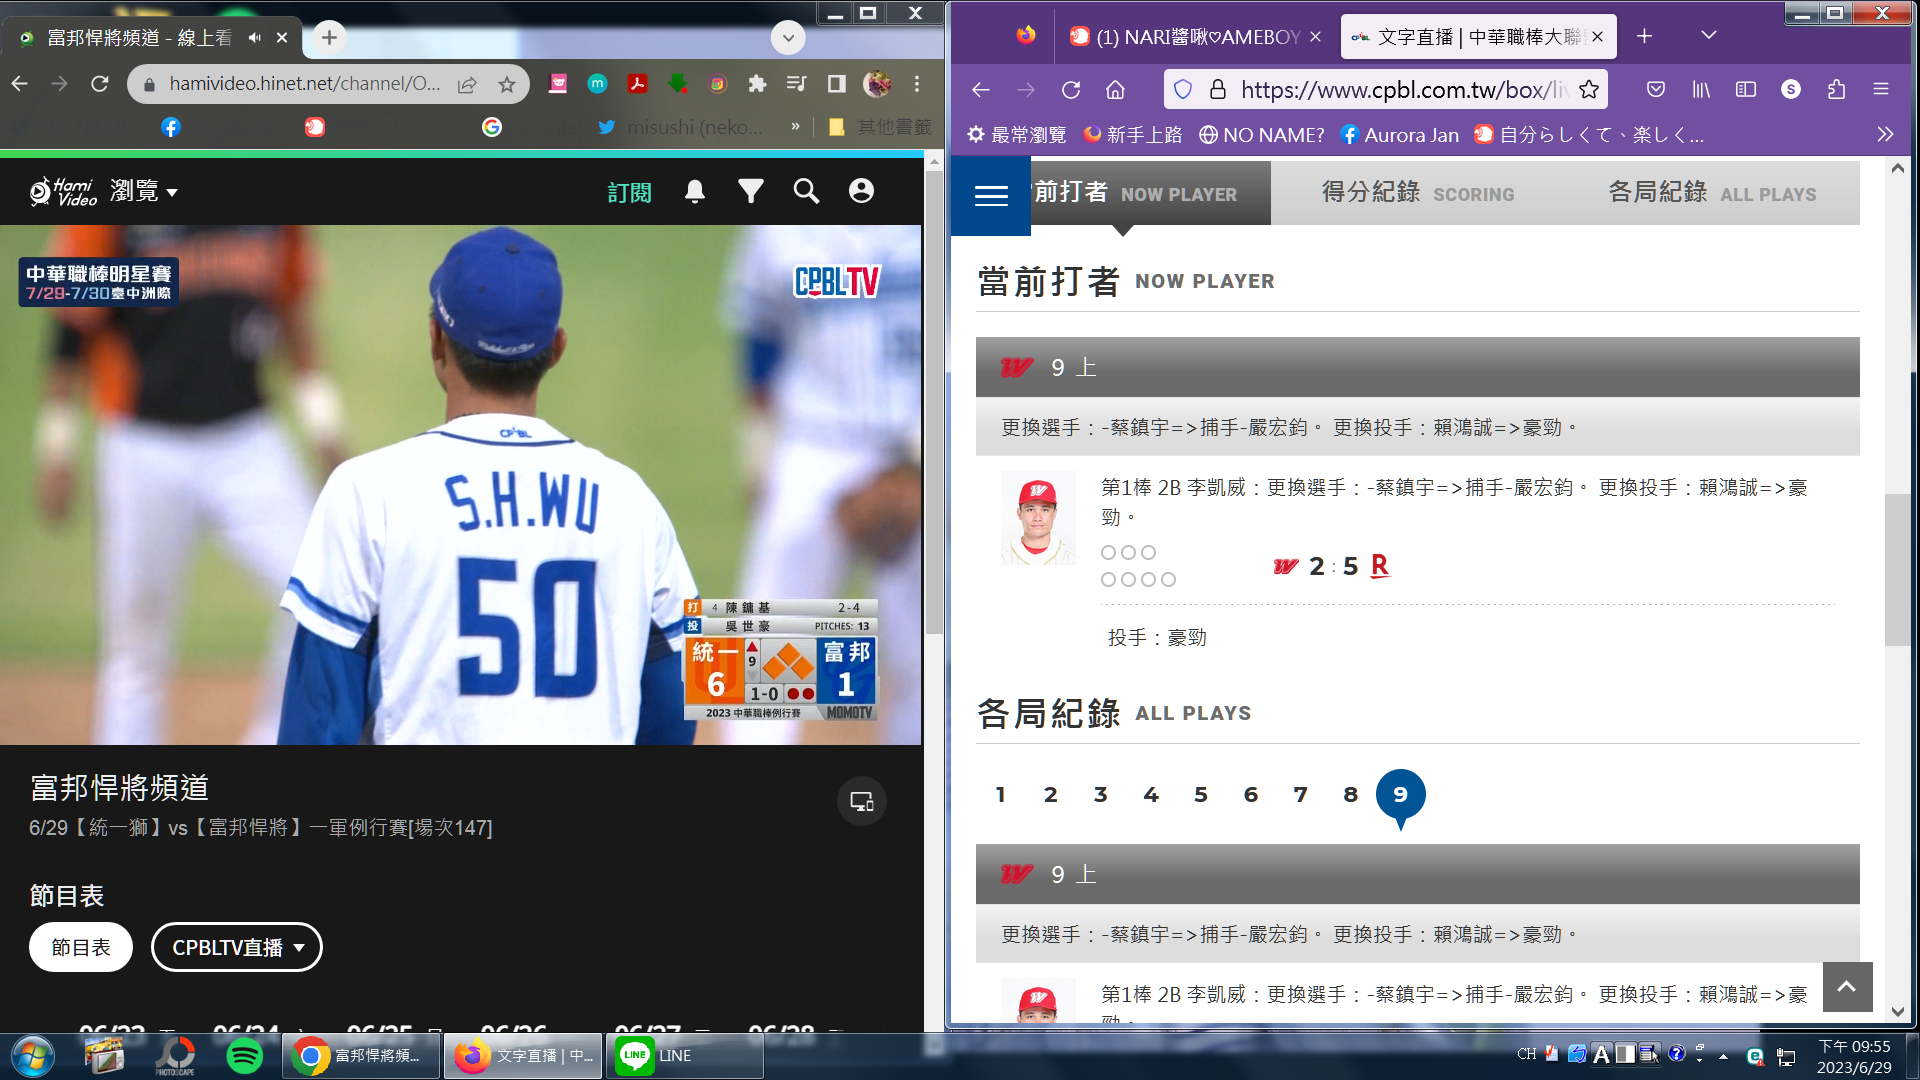
Task: Click the back-to-top arrow button
Action: click(x=1847, y=987)
